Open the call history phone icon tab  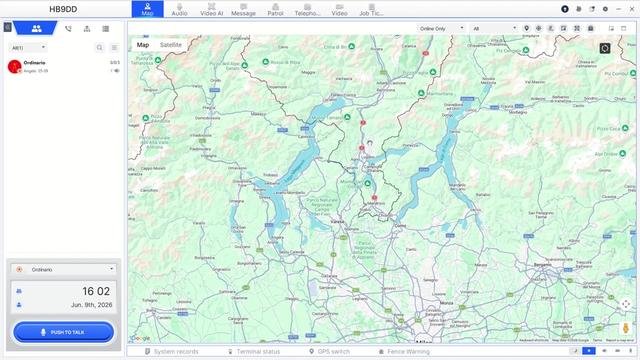[68, 29]
